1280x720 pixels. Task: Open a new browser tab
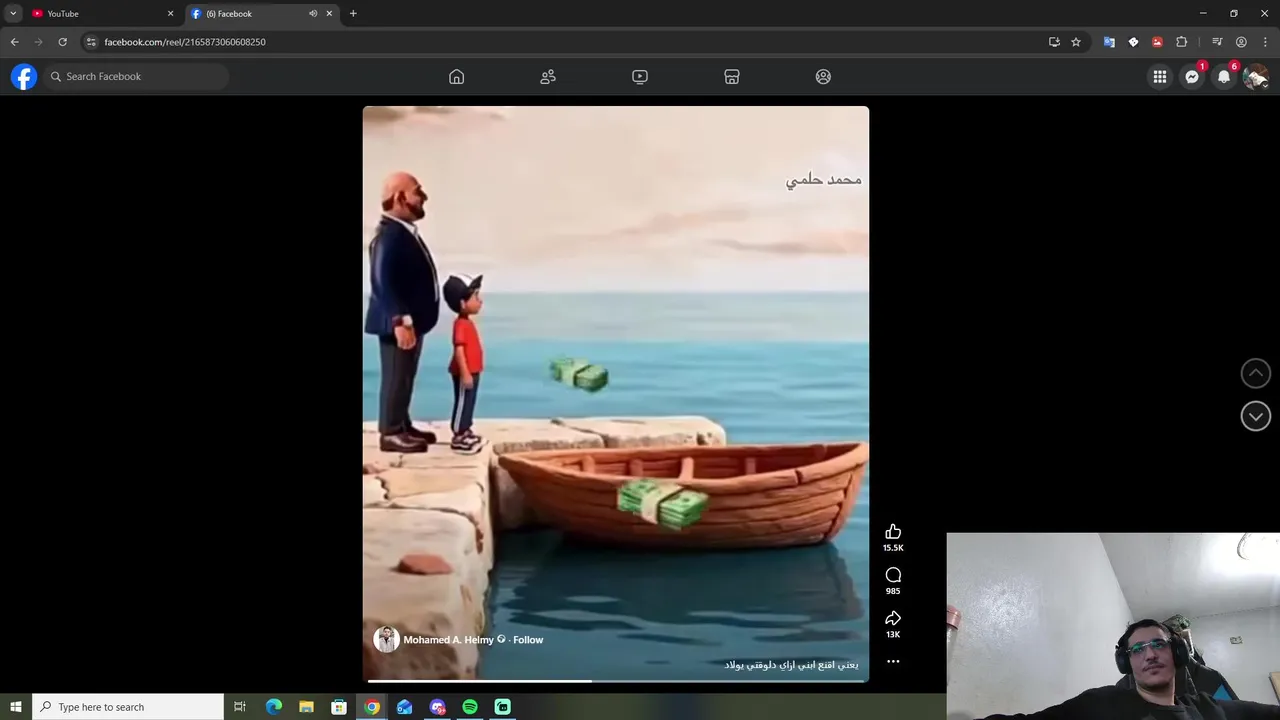pos(353,14)
